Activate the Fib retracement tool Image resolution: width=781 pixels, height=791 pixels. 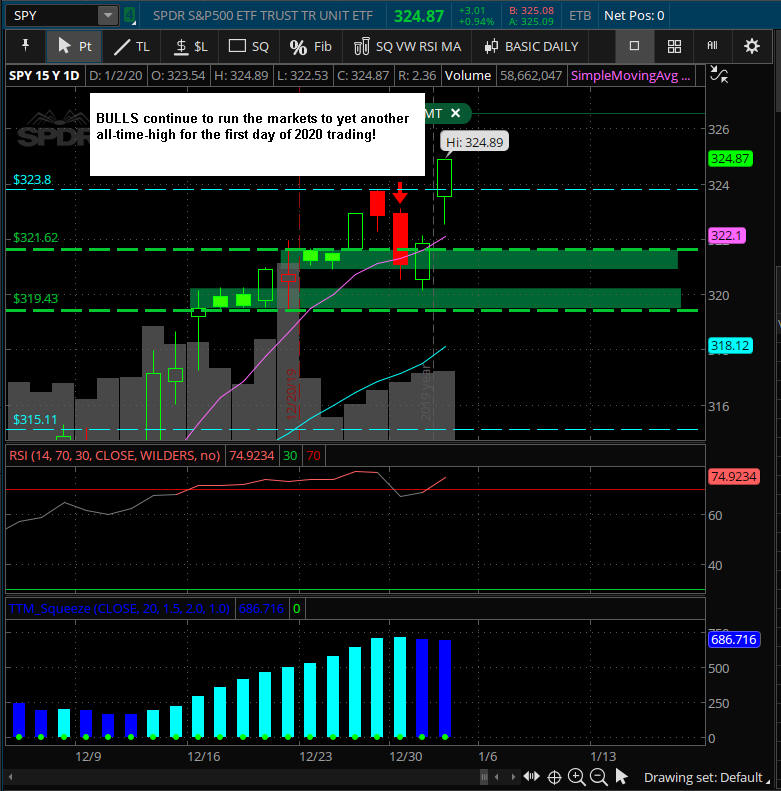click(x=309, y=46)
